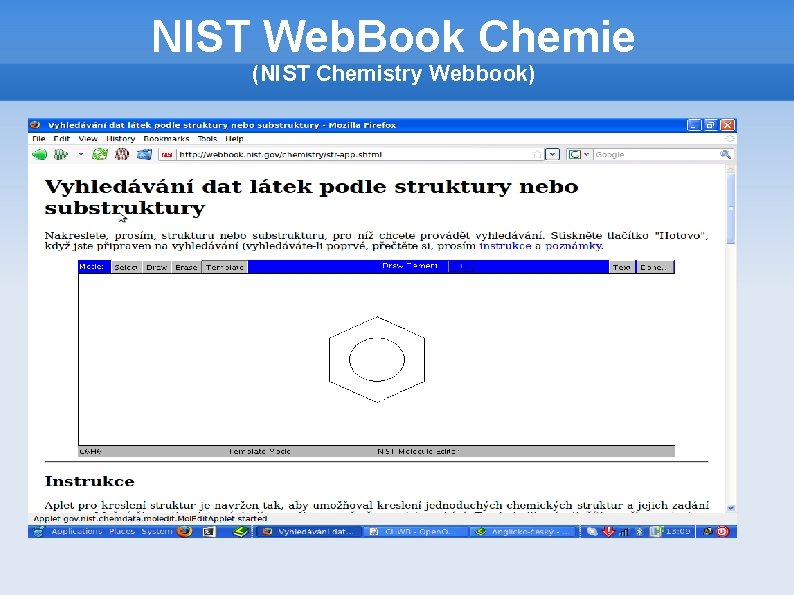Click the "Template Mode" status text
The image size is (794, 595).
tap(259, 451)
